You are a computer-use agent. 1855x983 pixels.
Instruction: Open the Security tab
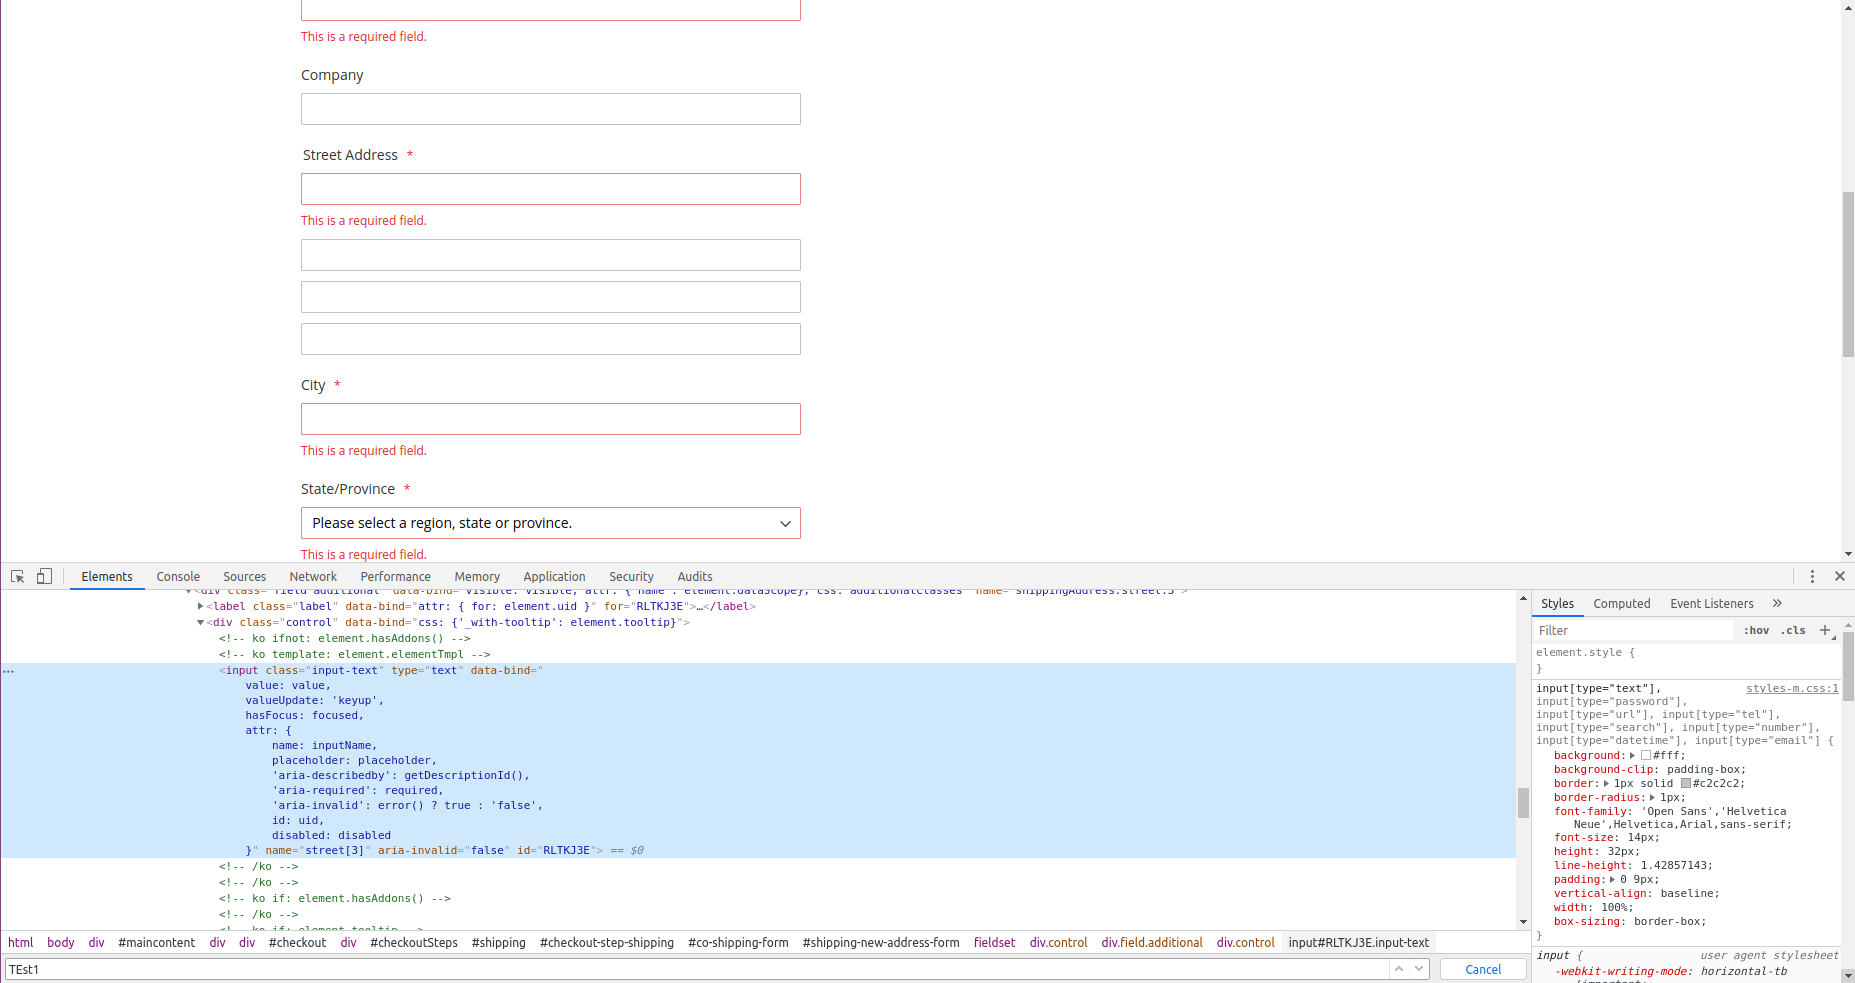[x=631, y=576]
